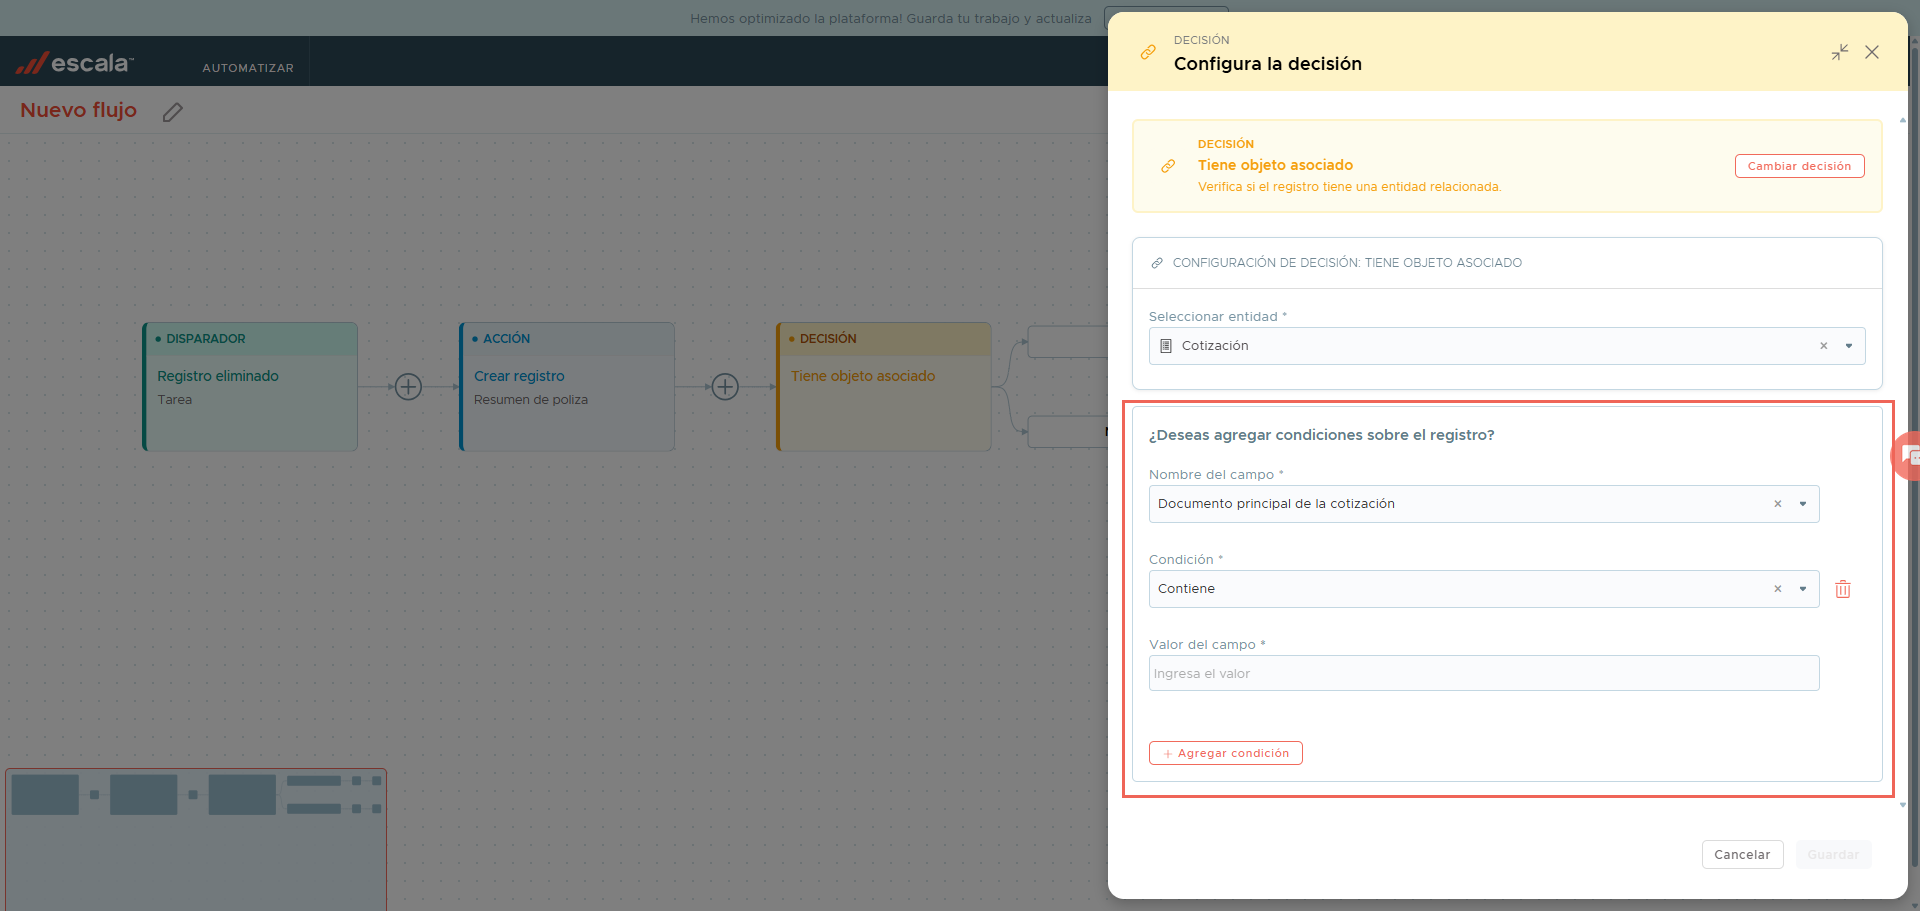Select the Disparador node Registro eliminado
The height and width of the screenshot is (911, 1920).
(x=250, y=386)
